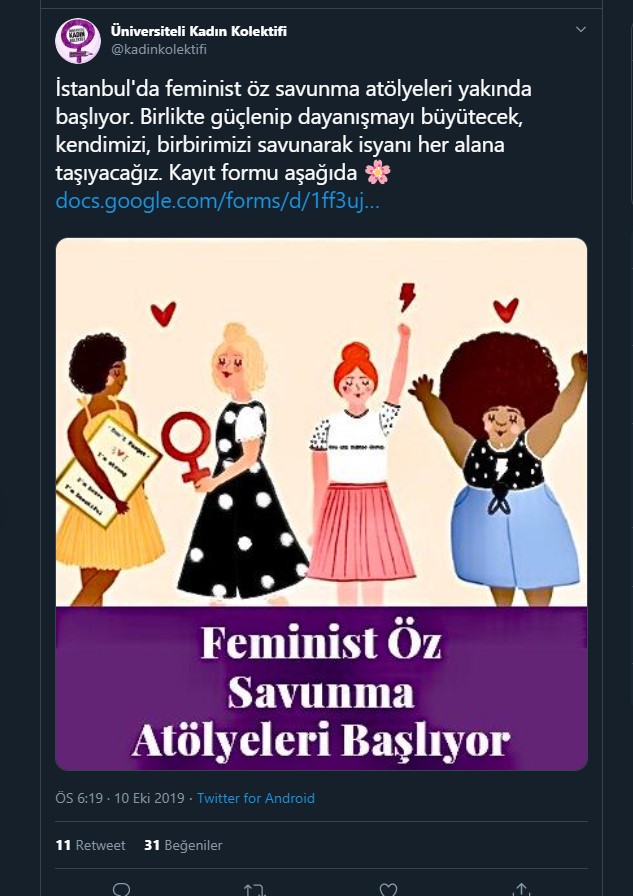Open the tweet options chevron menu
The height and width of the screenshot is (896, 633).
pos(580,29)
